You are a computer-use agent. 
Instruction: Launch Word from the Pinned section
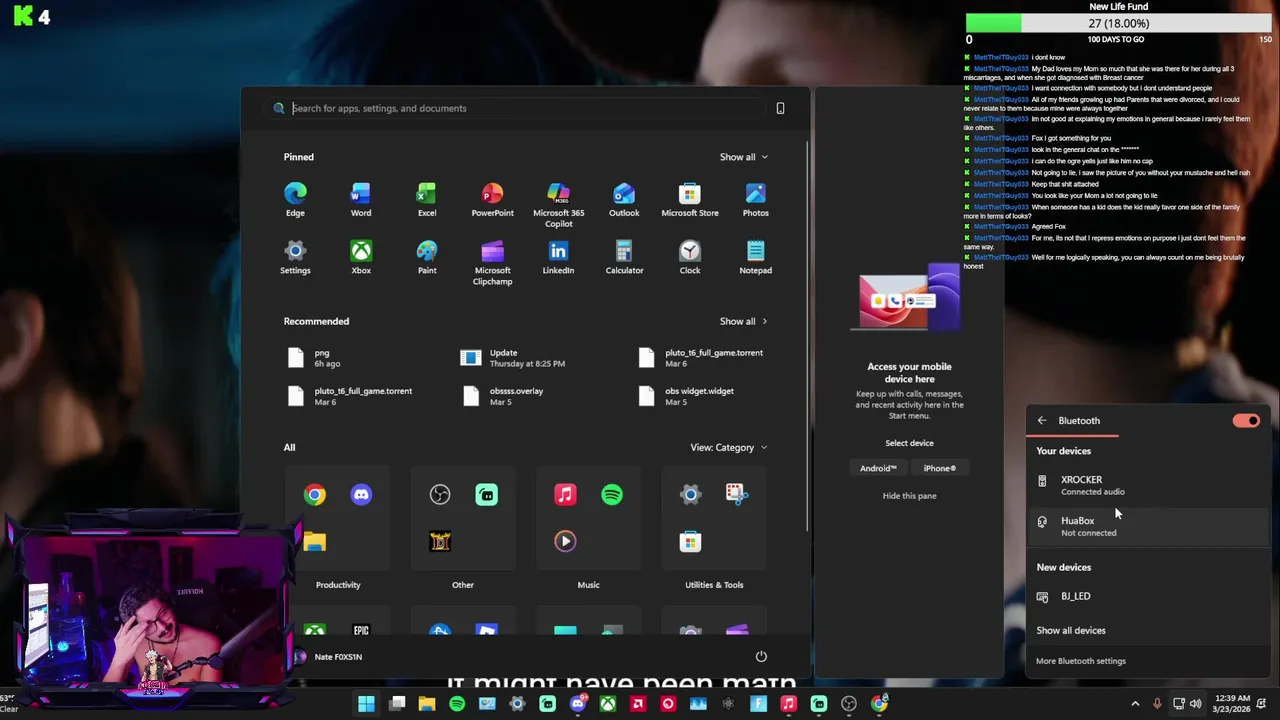[x=361, y=199]
